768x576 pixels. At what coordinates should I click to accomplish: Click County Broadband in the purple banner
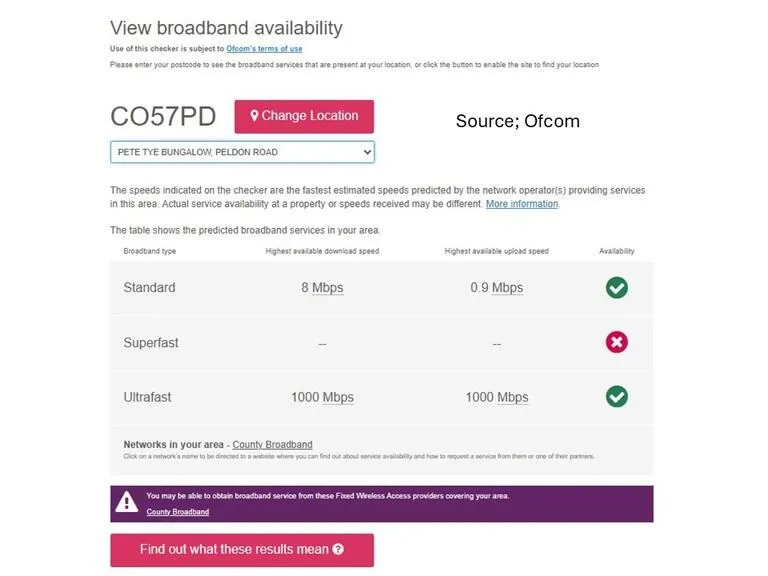point(178,512)
